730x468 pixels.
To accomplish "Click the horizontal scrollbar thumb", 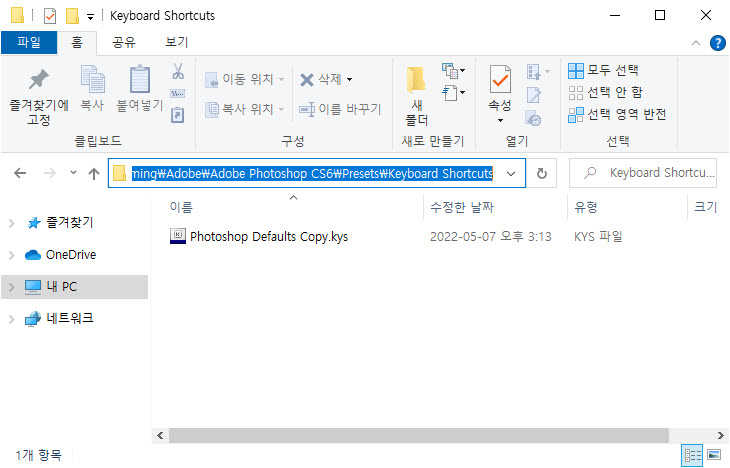I will tap(419, 435).
